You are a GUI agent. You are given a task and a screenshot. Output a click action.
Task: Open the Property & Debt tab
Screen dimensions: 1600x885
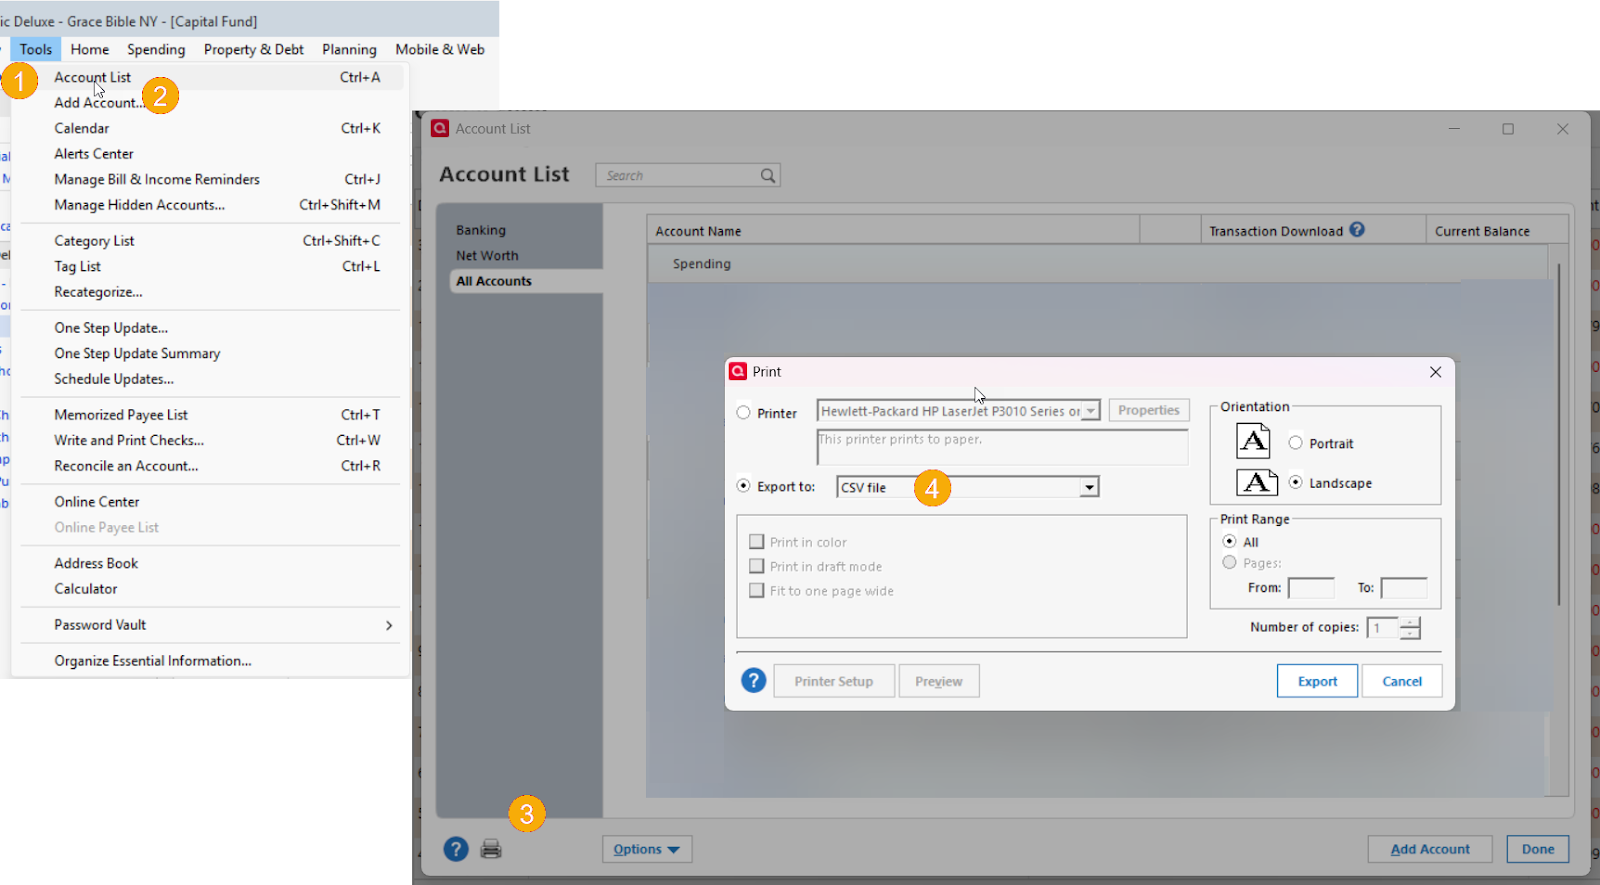[254, 49]
